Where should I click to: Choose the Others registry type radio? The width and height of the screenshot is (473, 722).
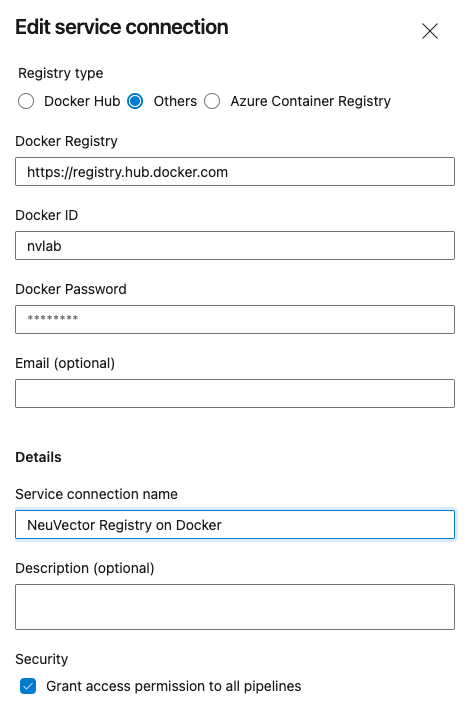pos(135,101)
